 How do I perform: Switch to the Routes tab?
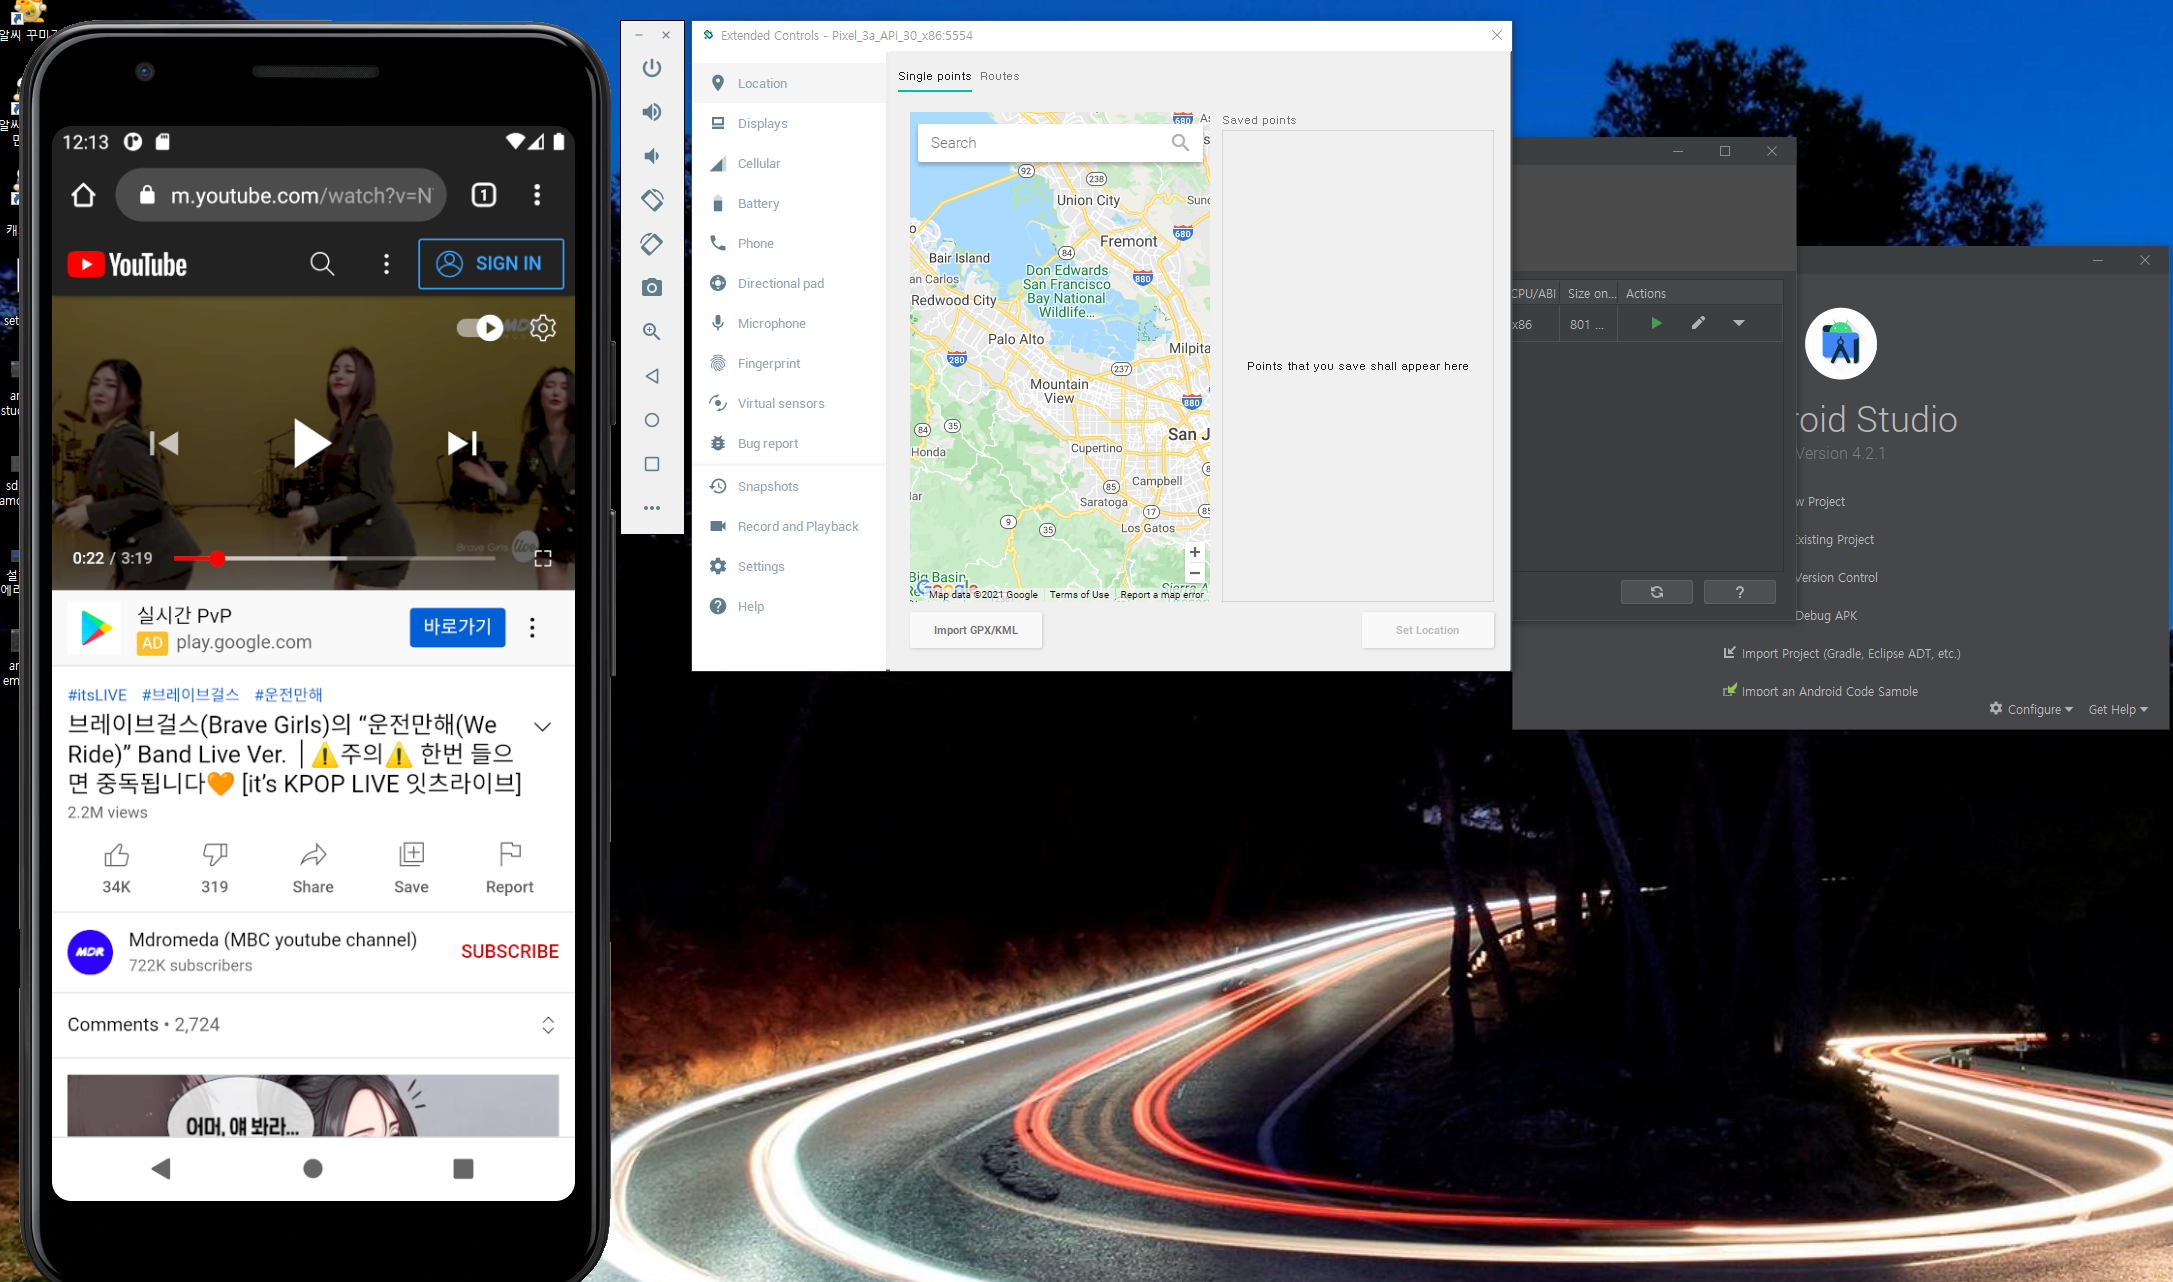coord(999,76)
